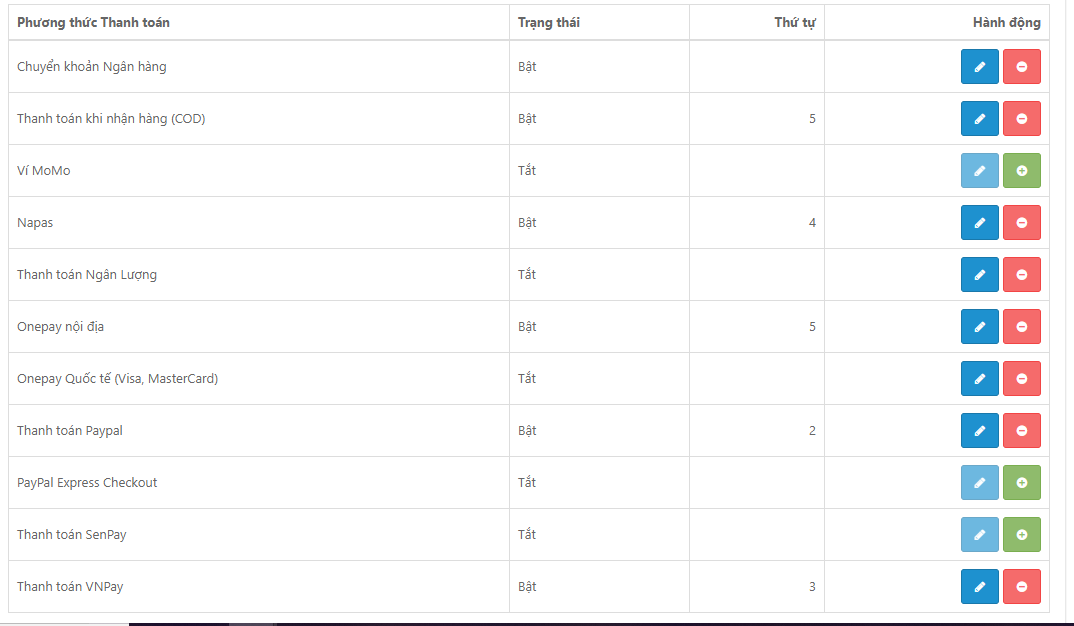Image resolution: width=1074 pixels, height=626 pixels.
Task: Edit the Thanh toán khi nhận hàng (COD) method
Action: pyautogui.click(x=979, y=118)
